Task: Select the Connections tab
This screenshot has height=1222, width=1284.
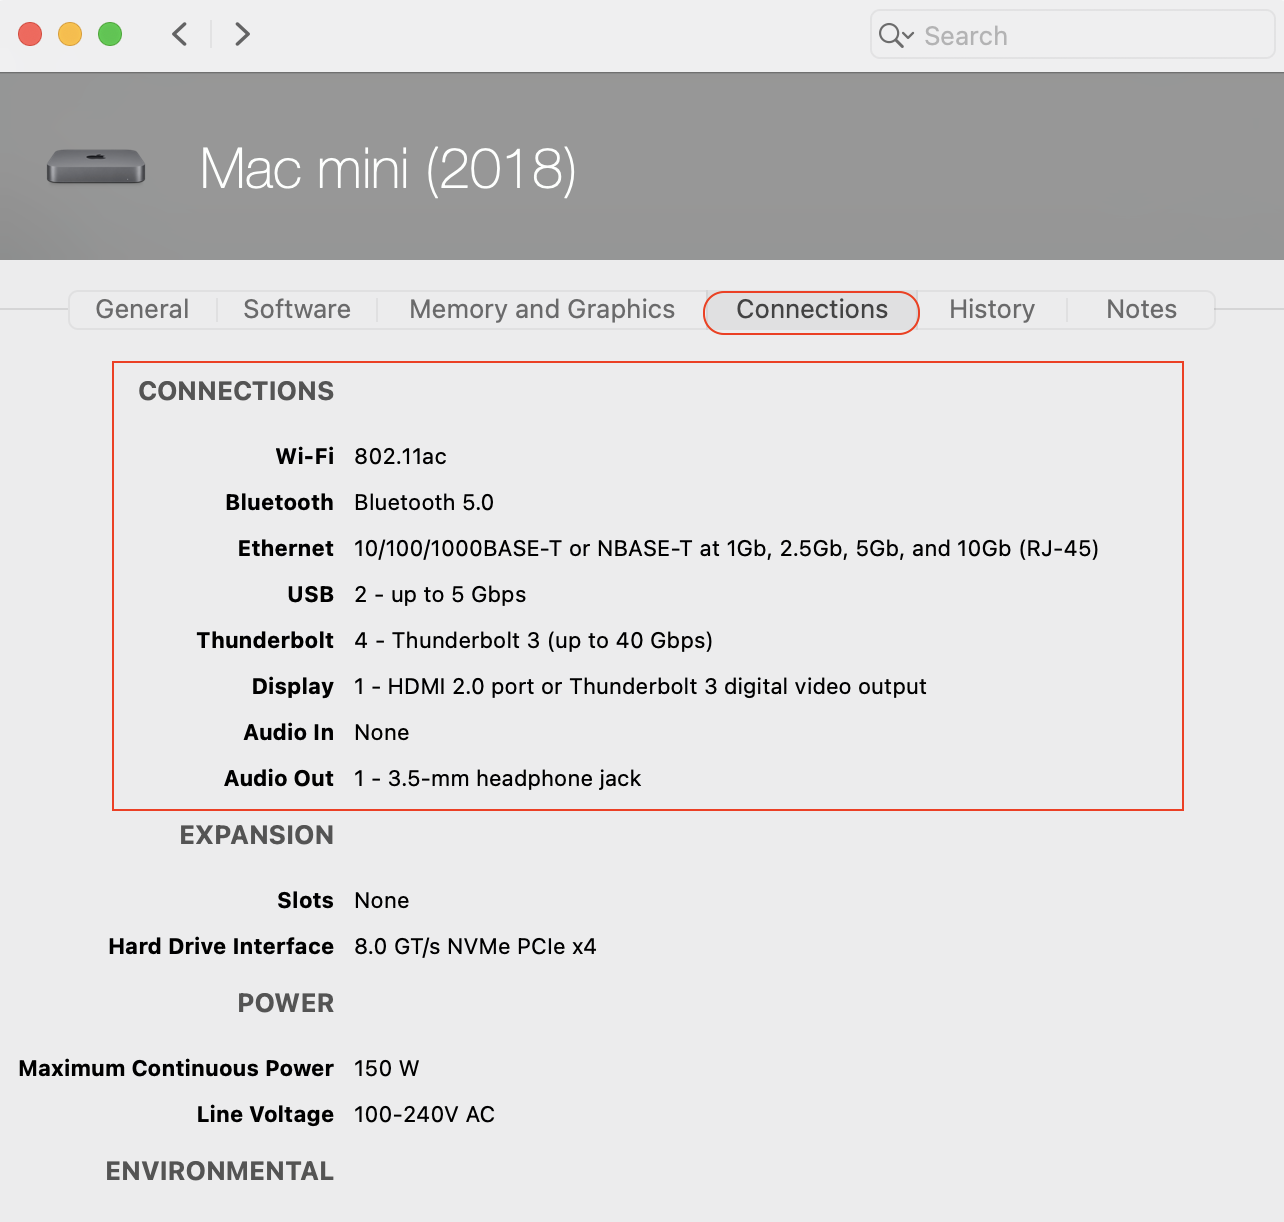Action: pyautogui.click(x=812, y=311)
